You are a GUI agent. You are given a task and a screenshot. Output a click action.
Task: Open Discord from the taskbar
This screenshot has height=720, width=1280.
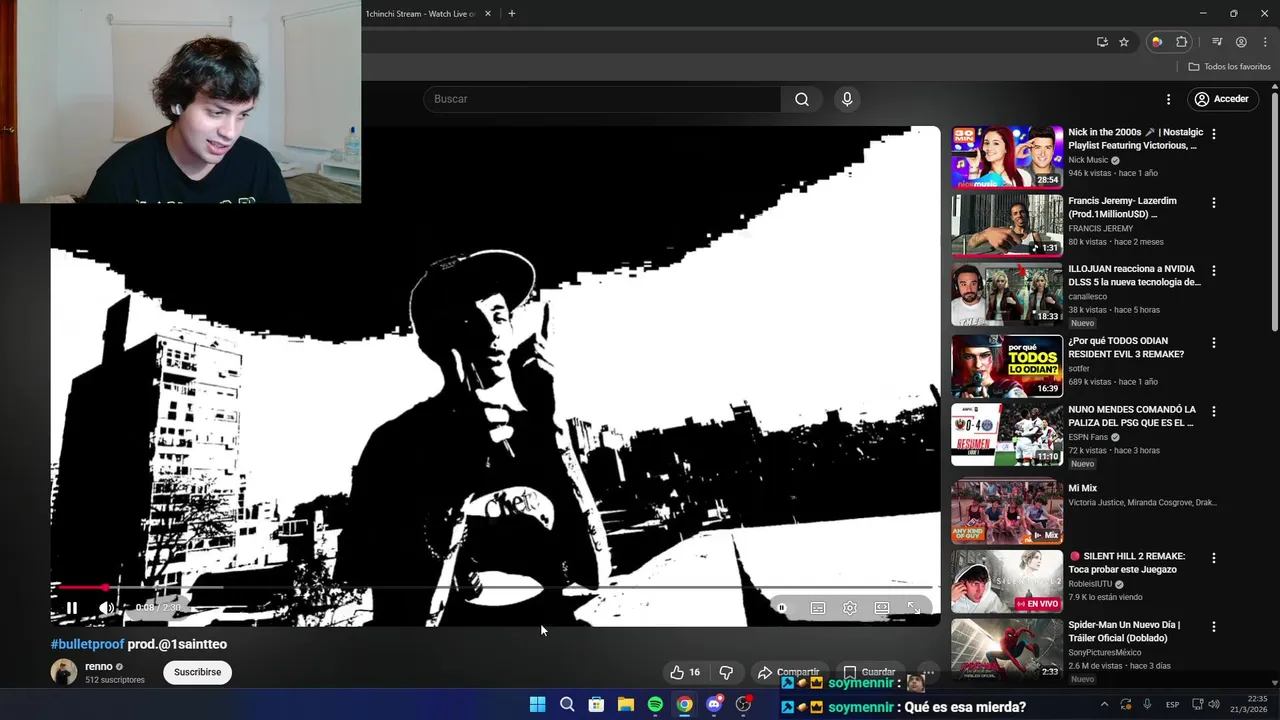tap(714, 704)
